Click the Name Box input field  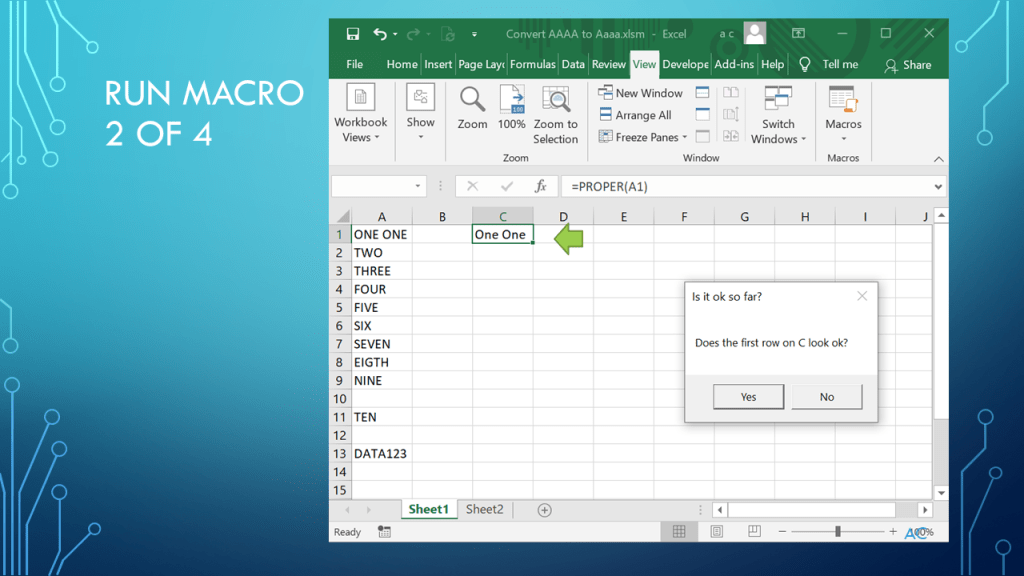click(371, 187)
